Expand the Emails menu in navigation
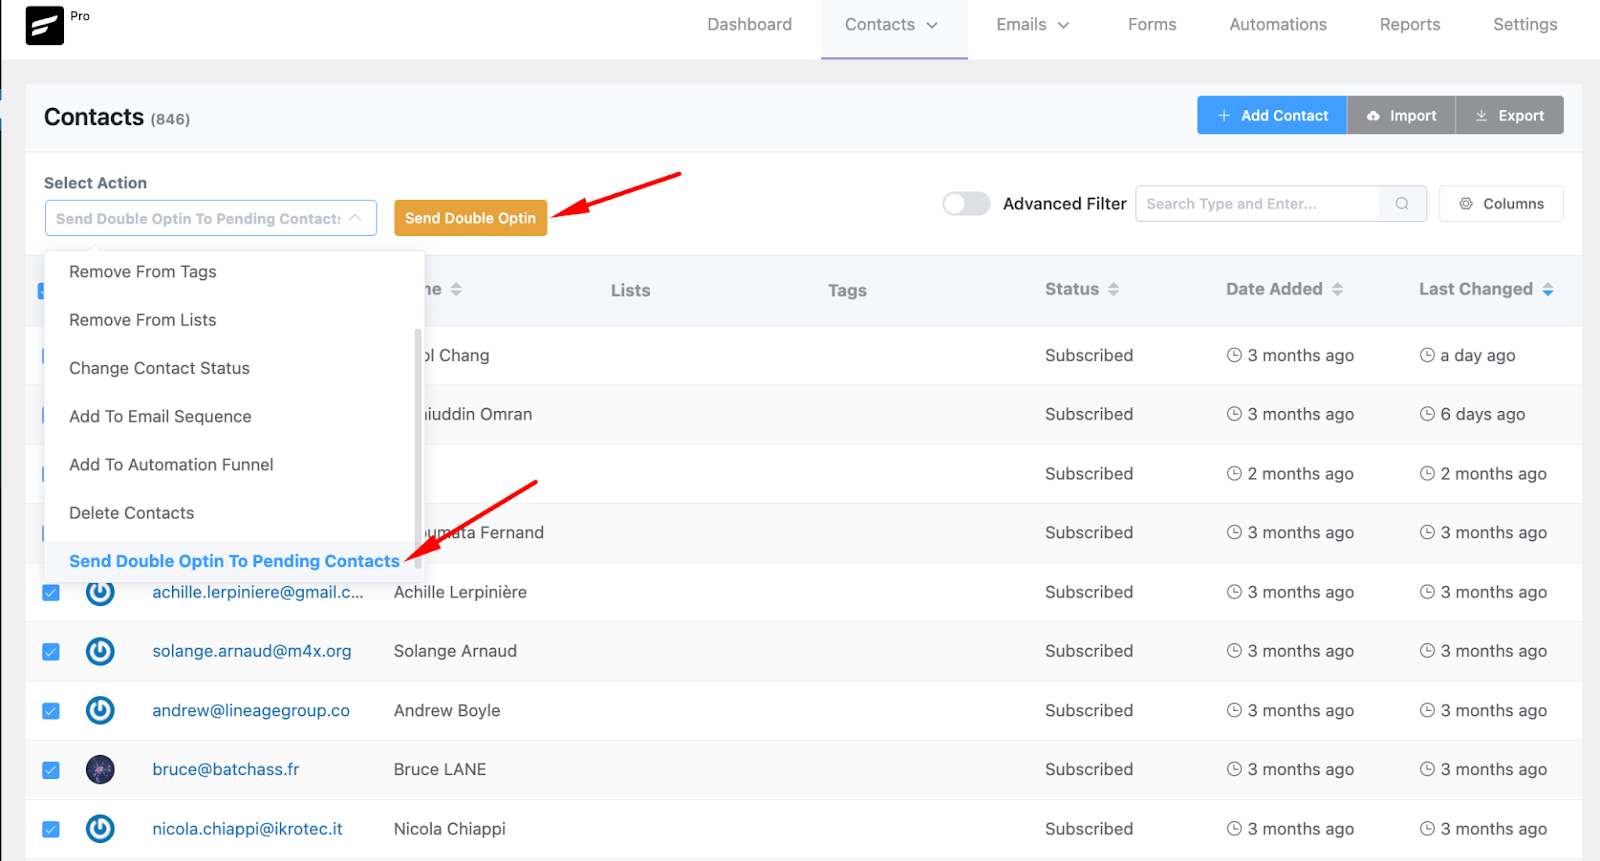The height and width of the screenshot is (861, 1600). point(1033,25)
